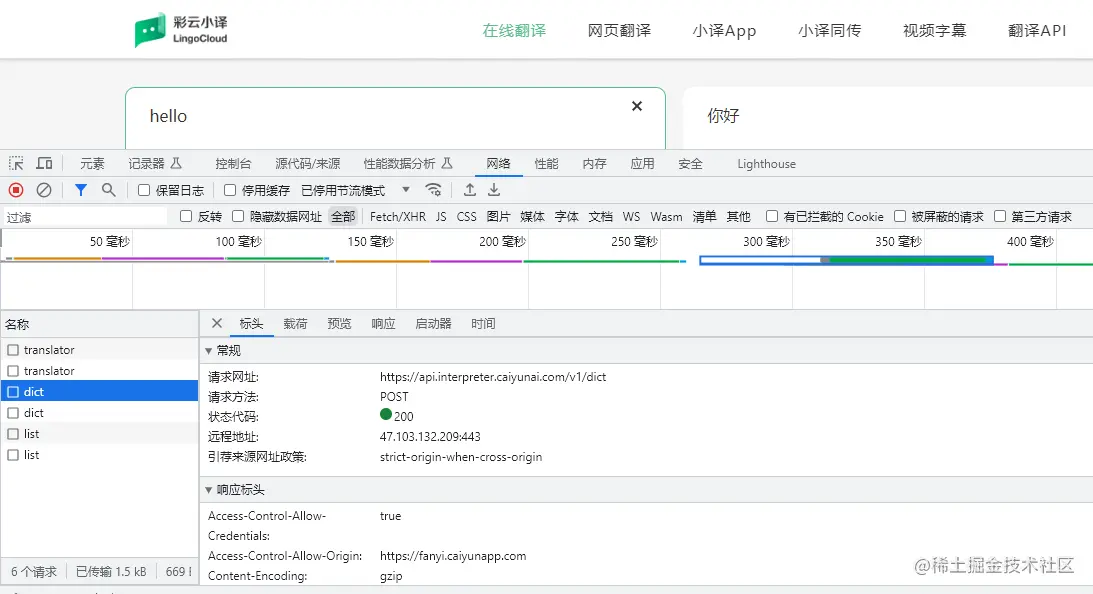Viewport: 1093px width, 594px height.
Task: Stop recording network log red button
Action: pyautogui.click(x=16, y=190)
